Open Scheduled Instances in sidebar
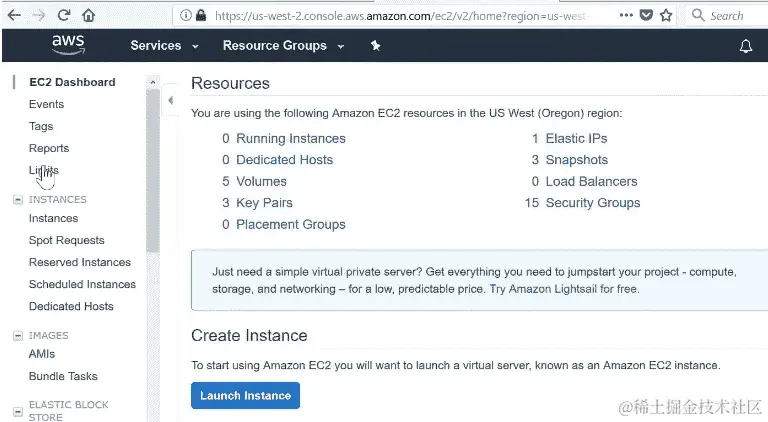The image size is (768, 422). point(82,284)
